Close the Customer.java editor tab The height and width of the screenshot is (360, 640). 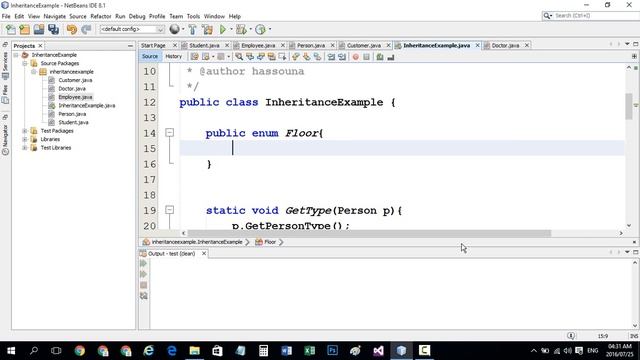pos(388,45)
